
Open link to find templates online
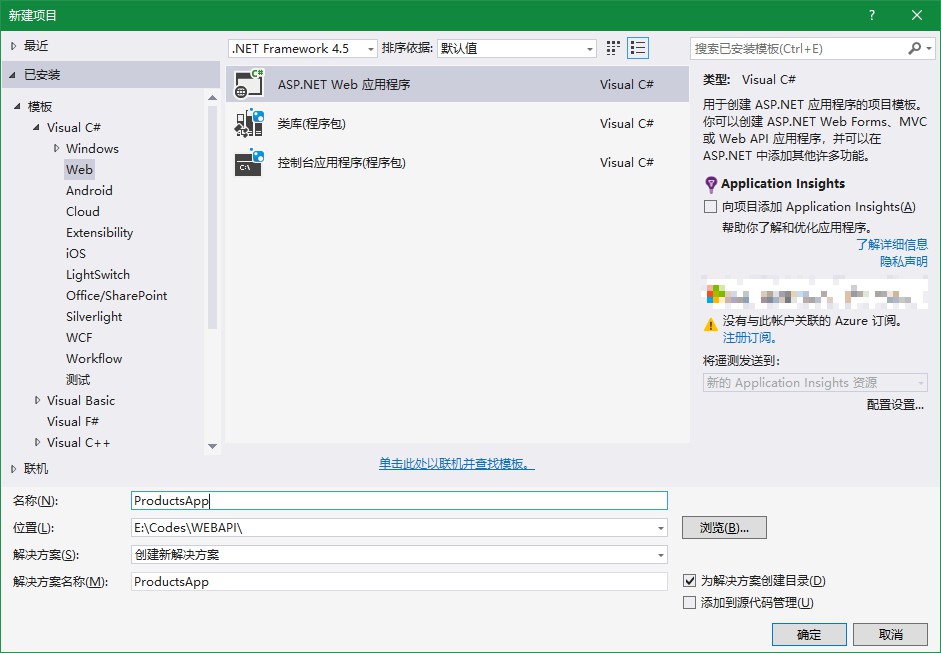pyautogui.click(x=456, y=464)
